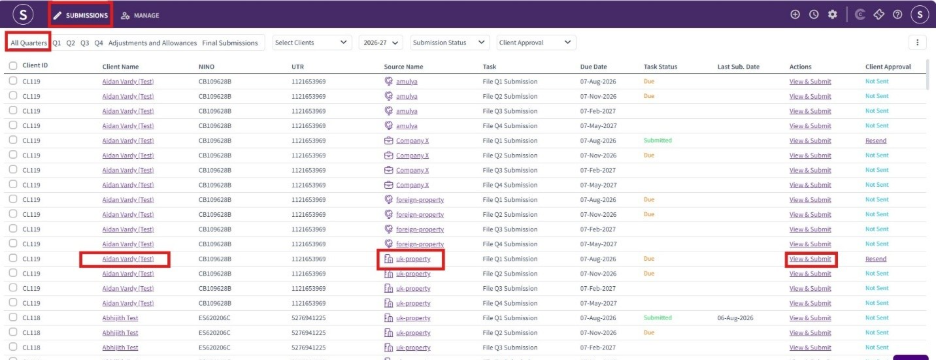
Task: Click source icon beside amulya, Q1 Submission row
Action: point(388,82)
